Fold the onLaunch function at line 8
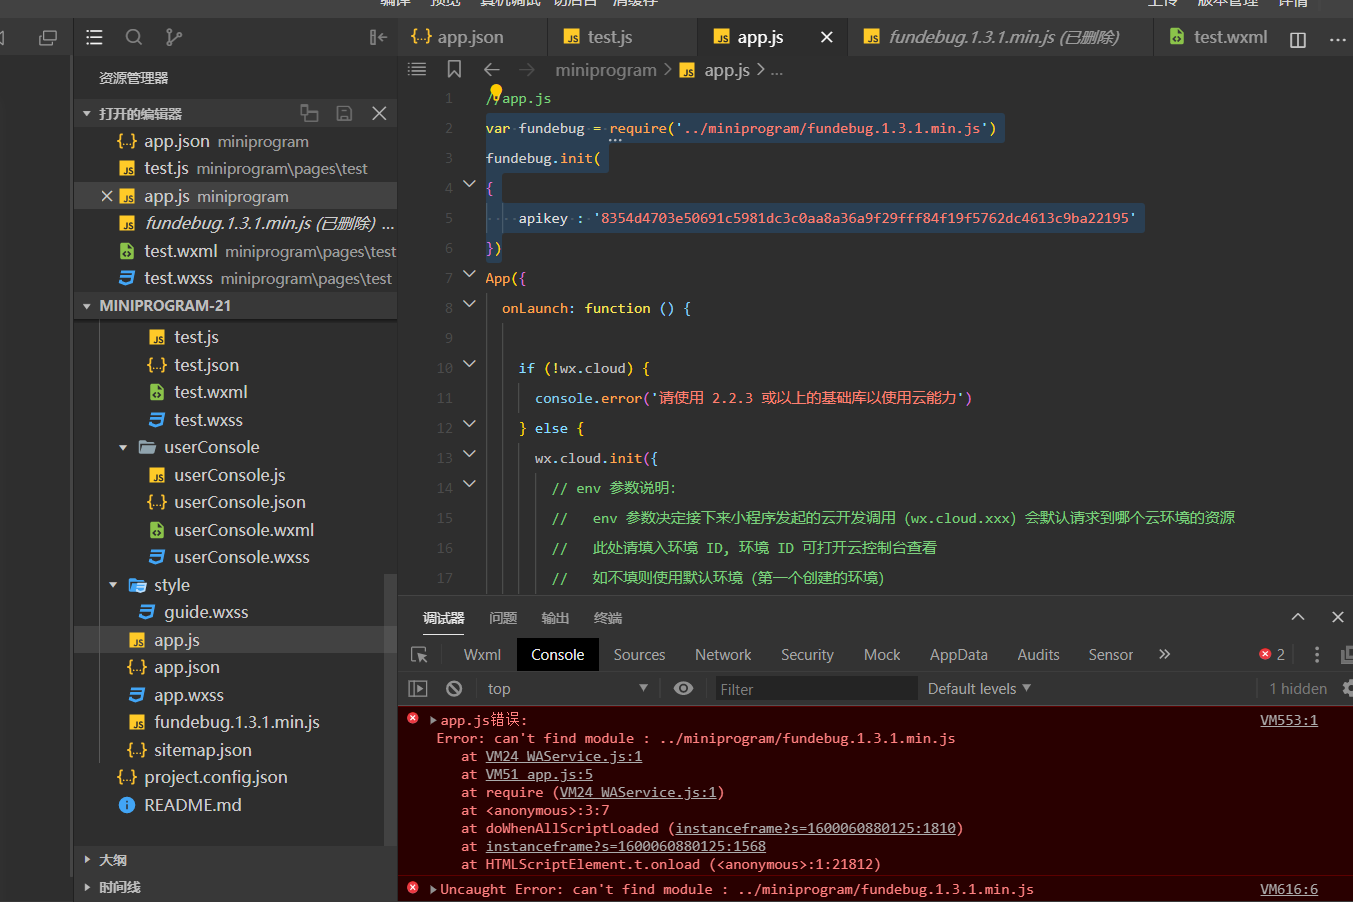 pos(469,303)
